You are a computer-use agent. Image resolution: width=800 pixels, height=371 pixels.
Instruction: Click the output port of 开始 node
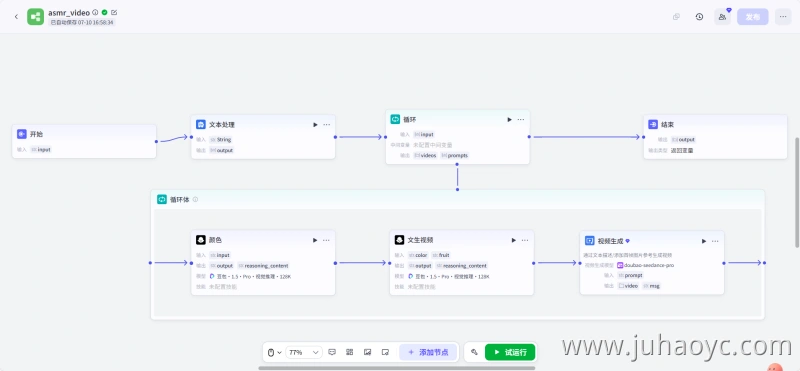tap(156, 141)
